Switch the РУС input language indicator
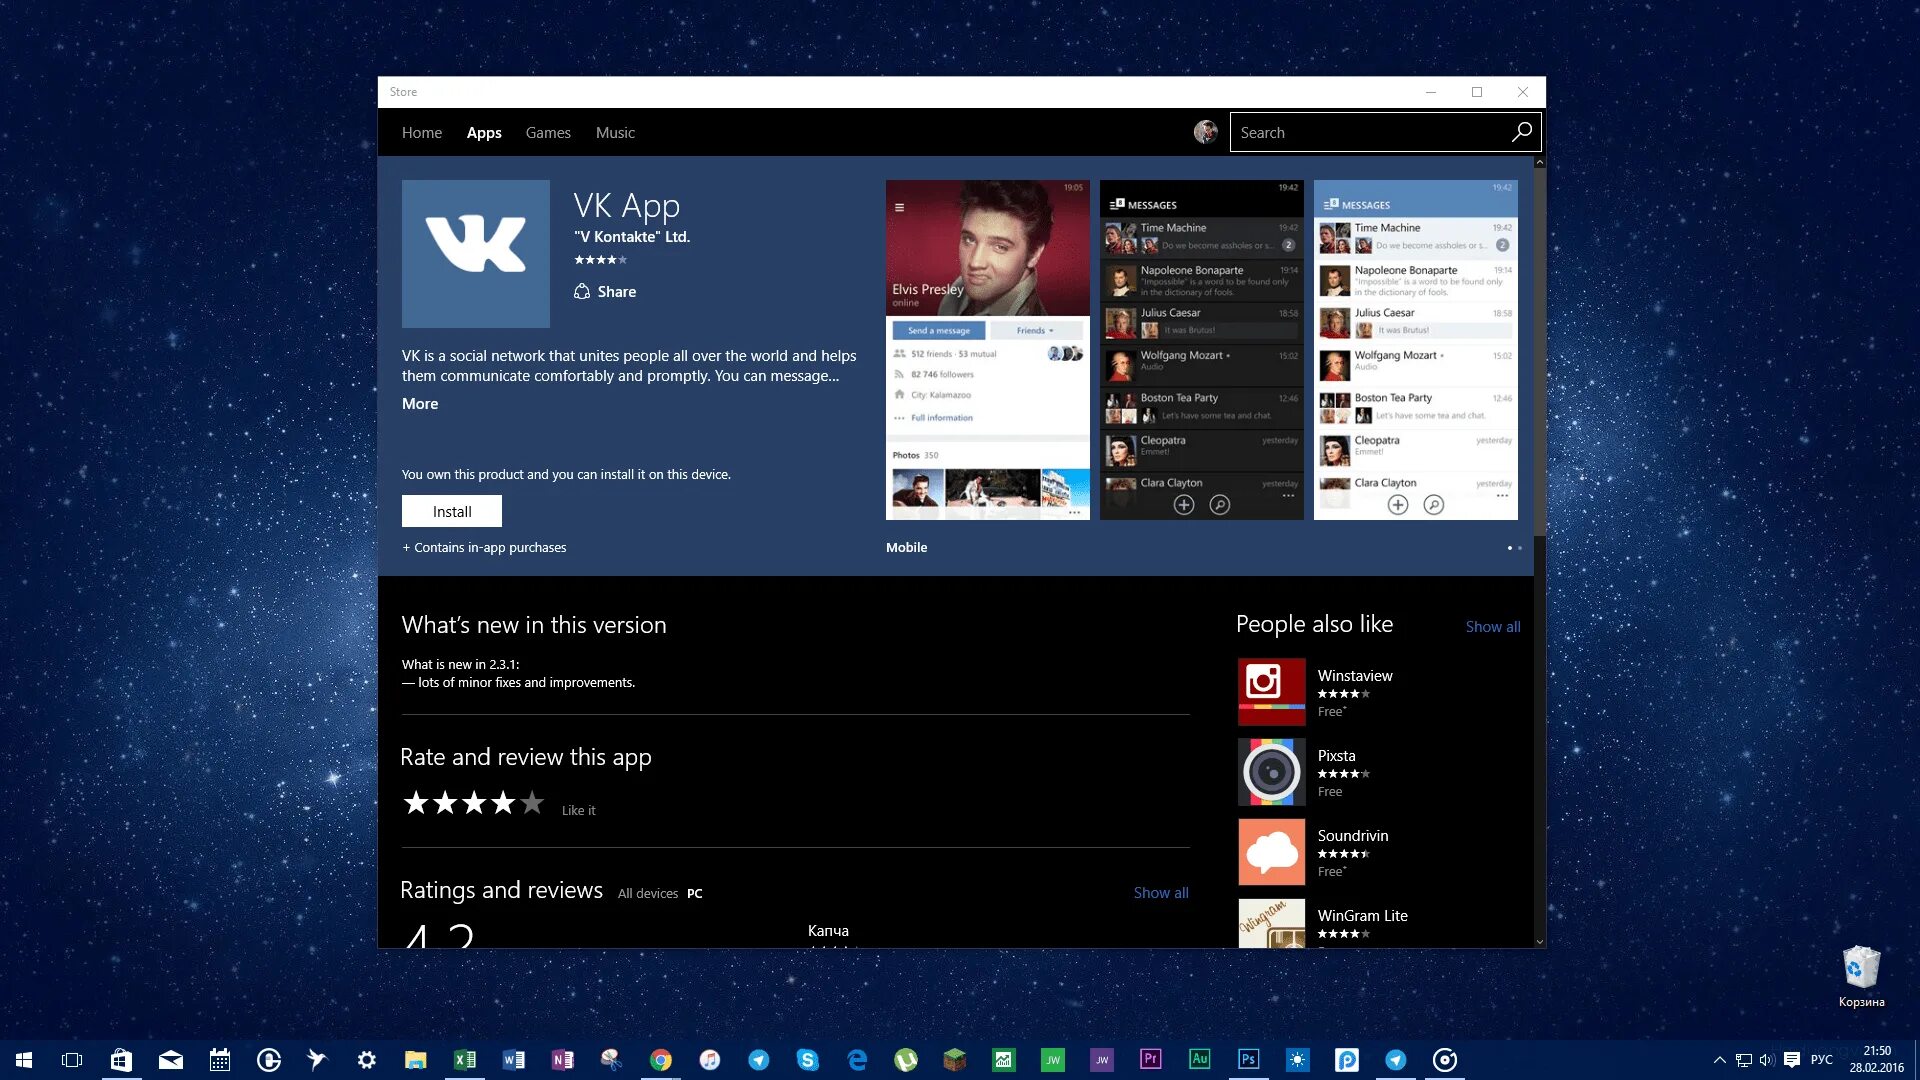This screenshot has width=1920, height=1080. tap(1822, 1060)
